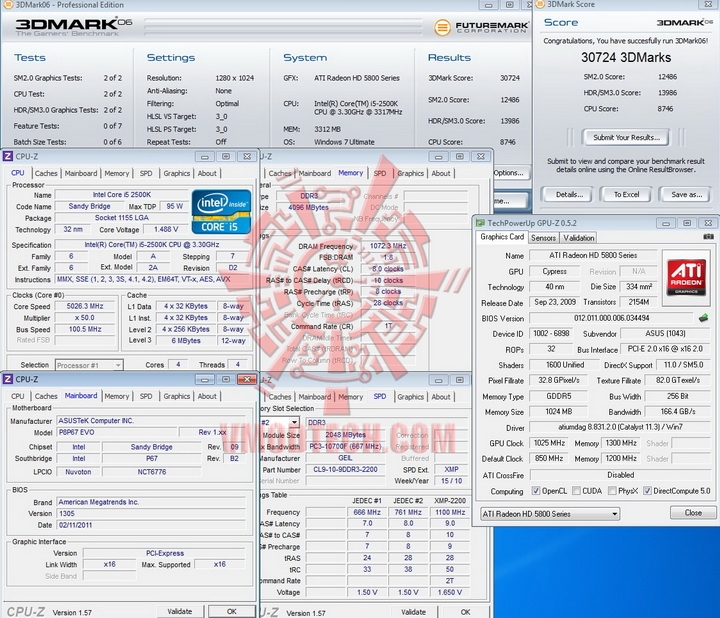Switch to the Caches tab in top CPU-Z window

(46, 174)
